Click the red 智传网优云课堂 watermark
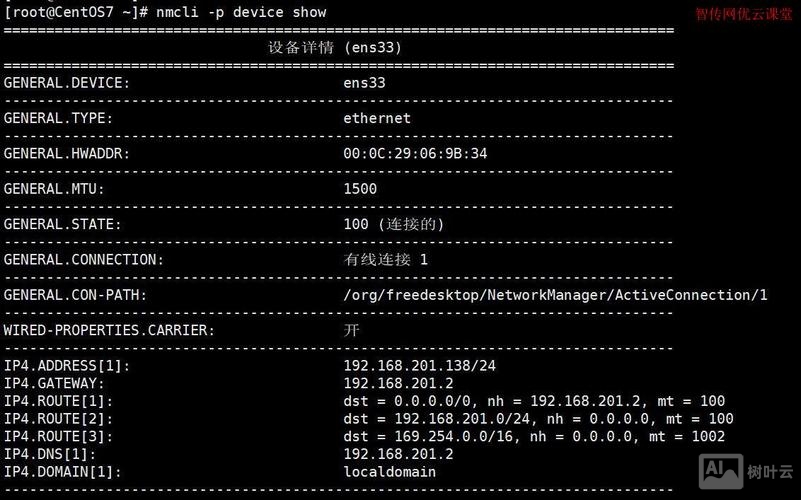This screenshot has width=801, height=500. pos(743,15)
